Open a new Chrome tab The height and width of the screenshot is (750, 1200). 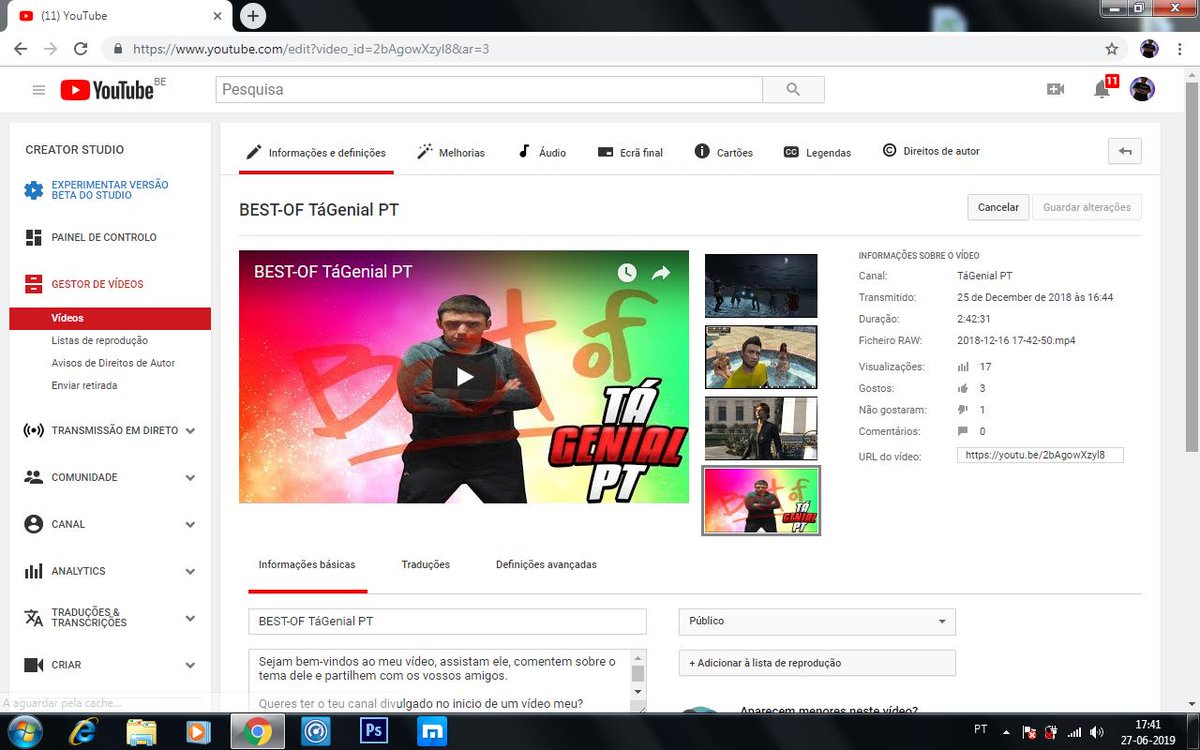click(x=253, y=15)
